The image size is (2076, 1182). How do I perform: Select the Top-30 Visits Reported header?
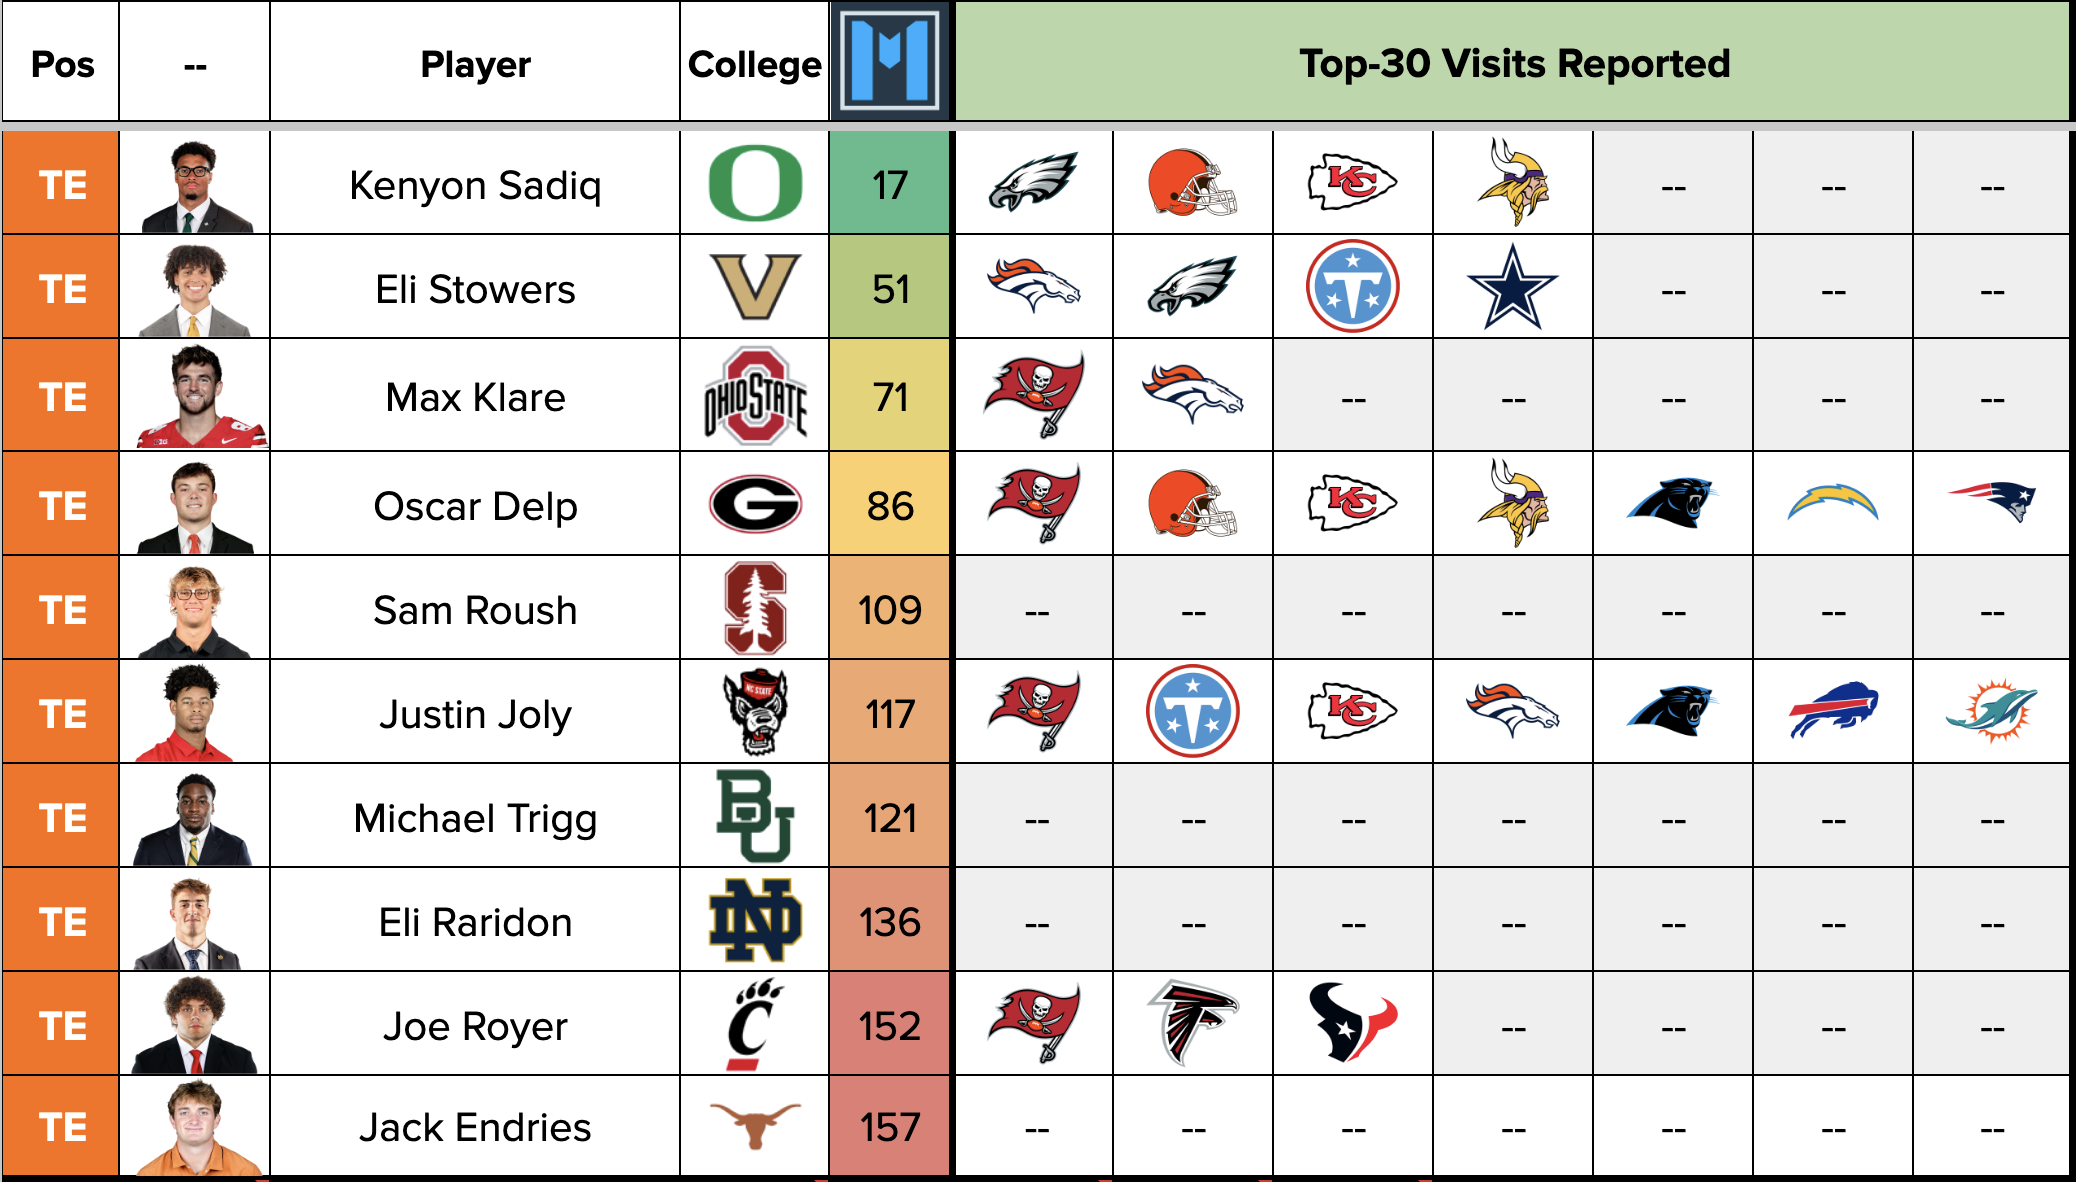(x=1513, y=63)
